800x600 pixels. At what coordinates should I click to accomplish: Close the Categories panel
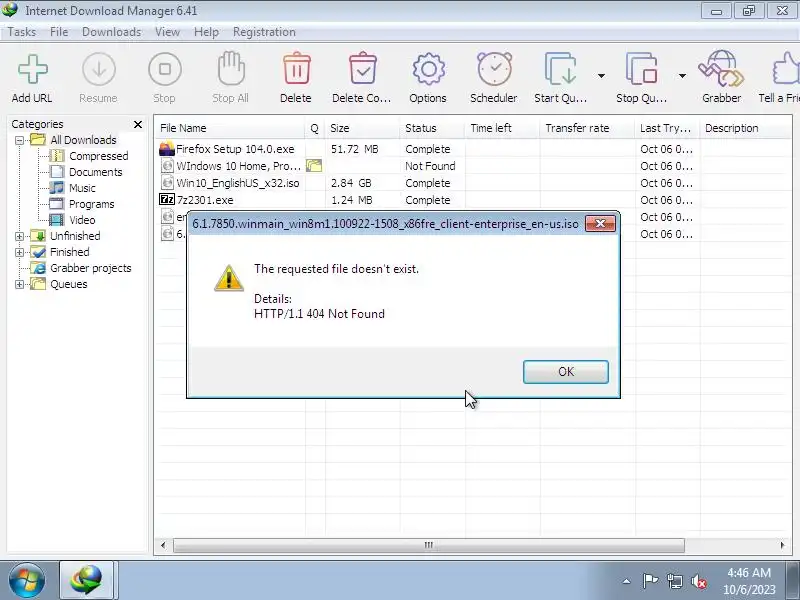point(138,124)
